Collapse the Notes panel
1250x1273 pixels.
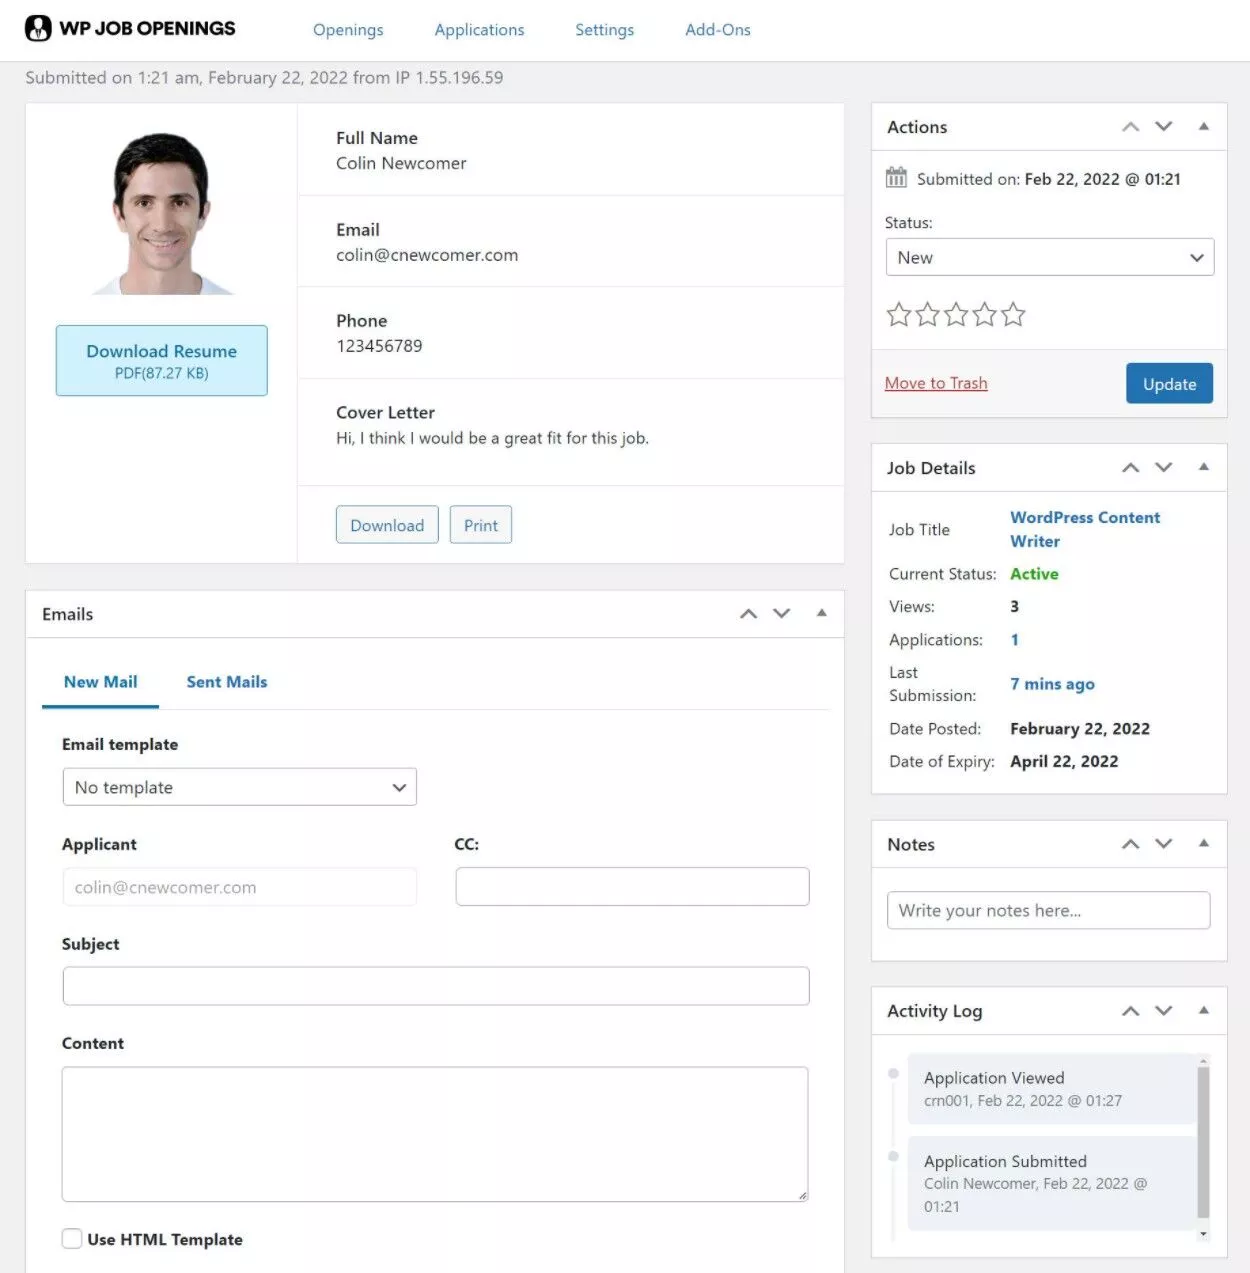click(x=1204, y=844)
